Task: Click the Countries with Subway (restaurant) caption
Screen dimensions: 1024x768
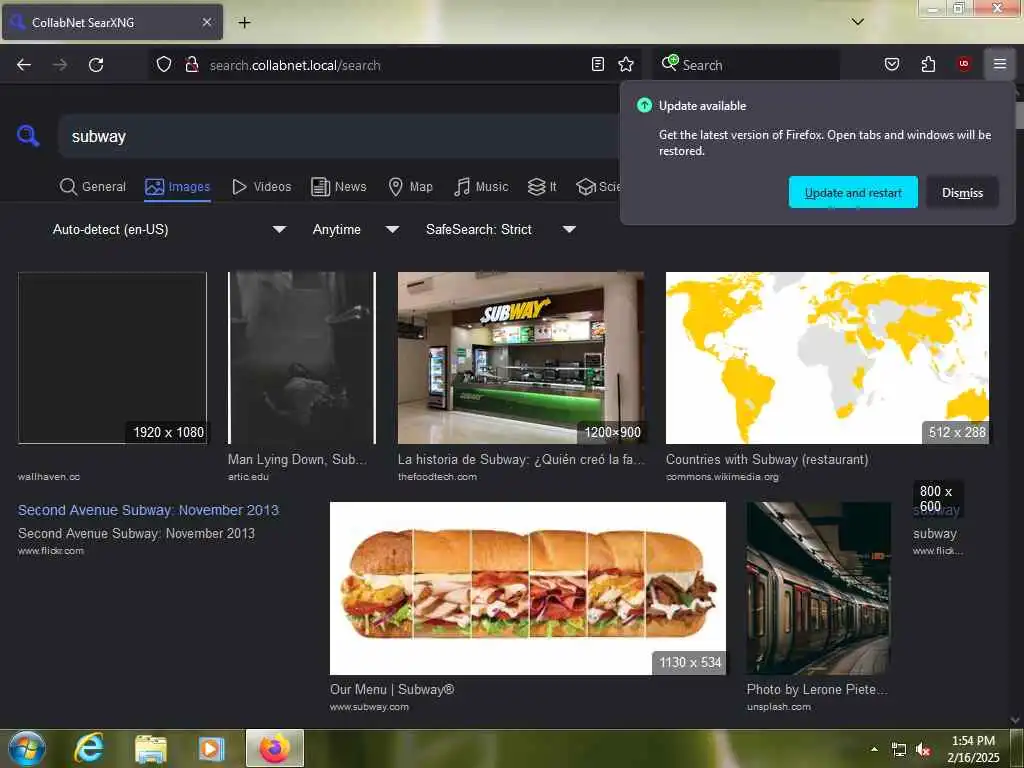Action: coord(767,460)
